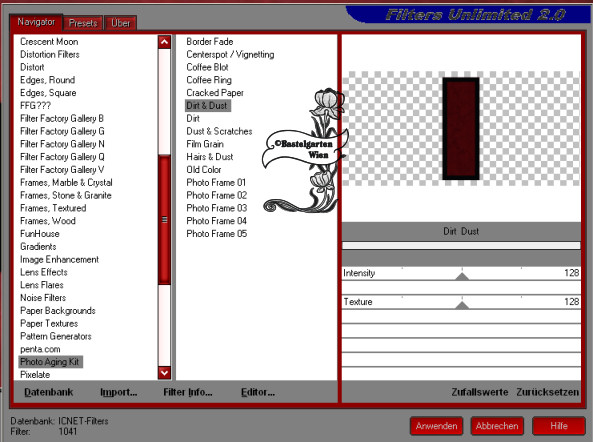Screen dimensions: 593x442
Task: Select Edges, Square category
Action: (48, 93)
